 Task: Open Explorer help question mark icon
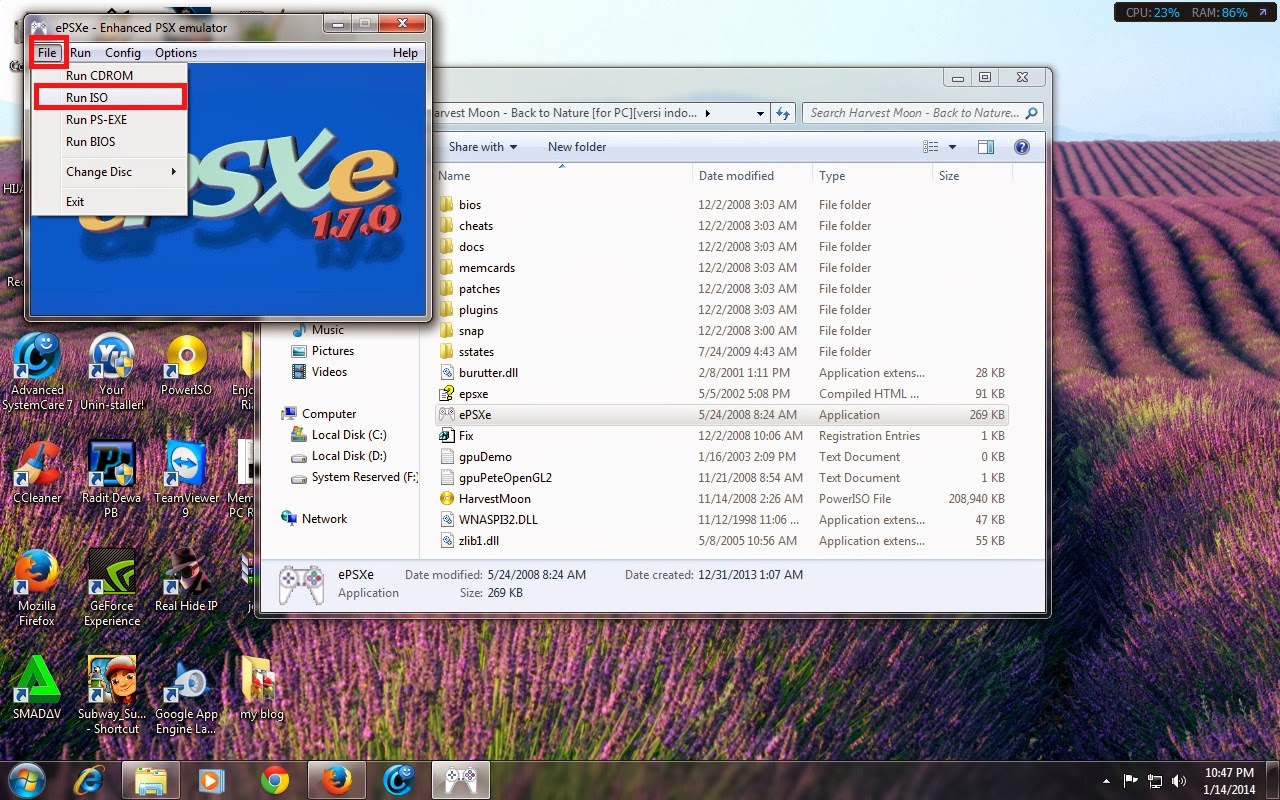pos(1022,147)
